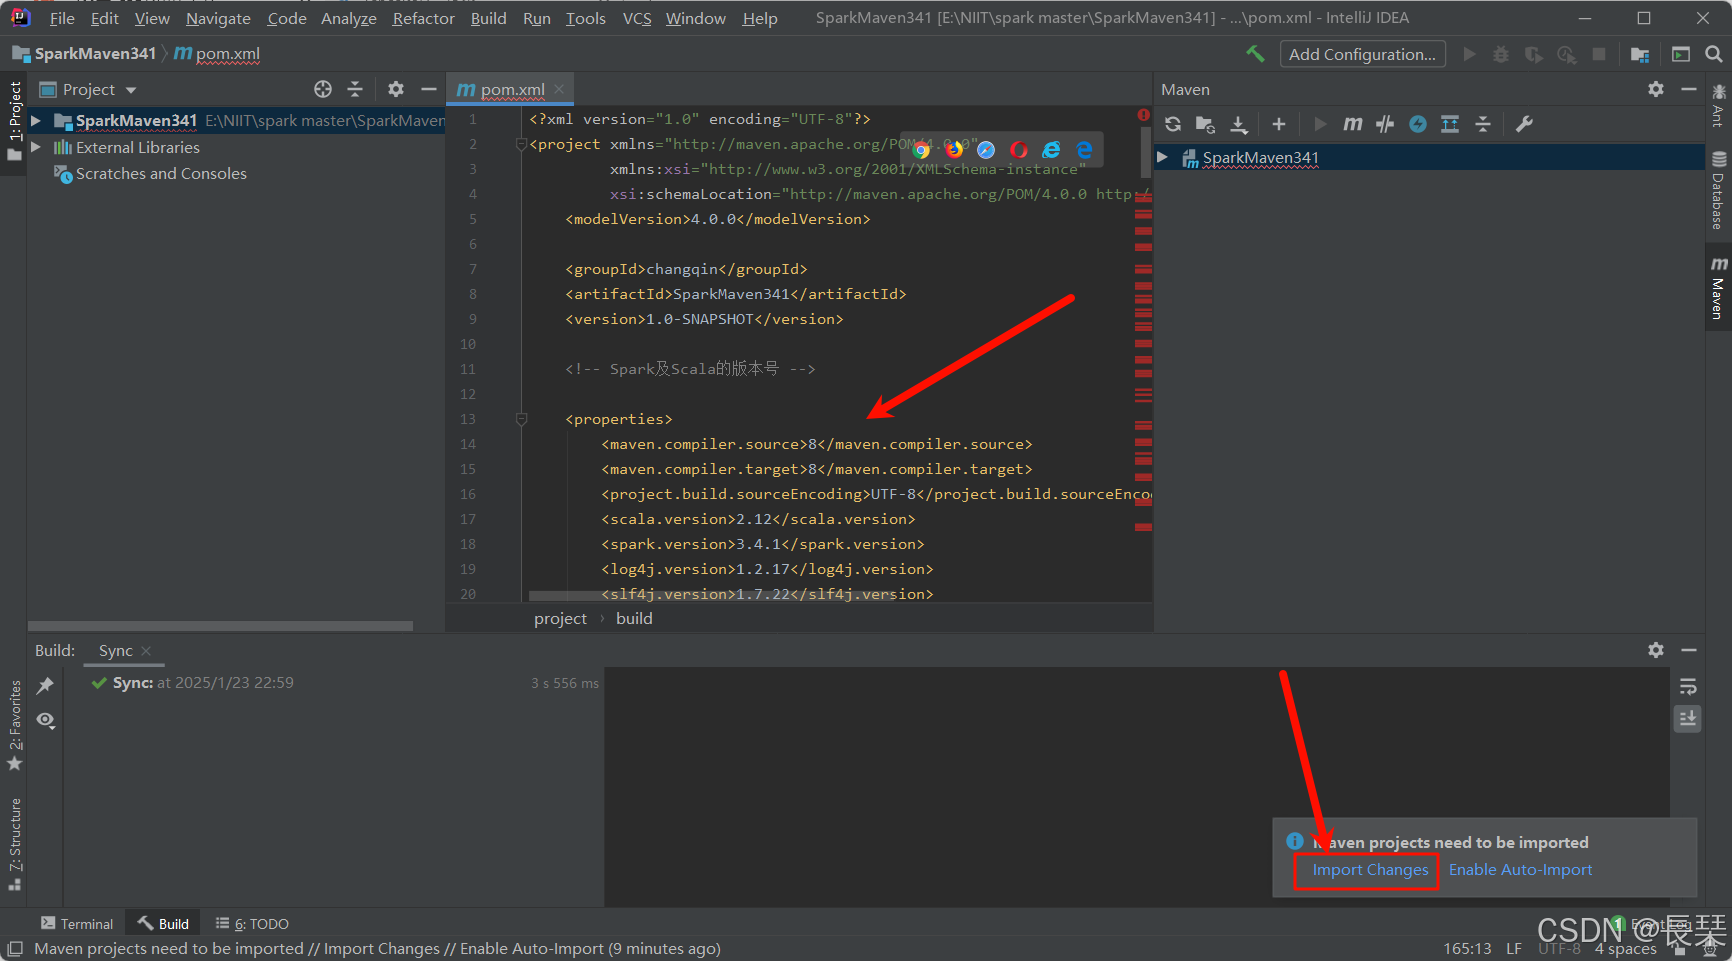Image resolution: width=1732 pixels, height=961 pixels.
Task: Enable Auto-Import for Maven projects
Action: (1519, 869)
